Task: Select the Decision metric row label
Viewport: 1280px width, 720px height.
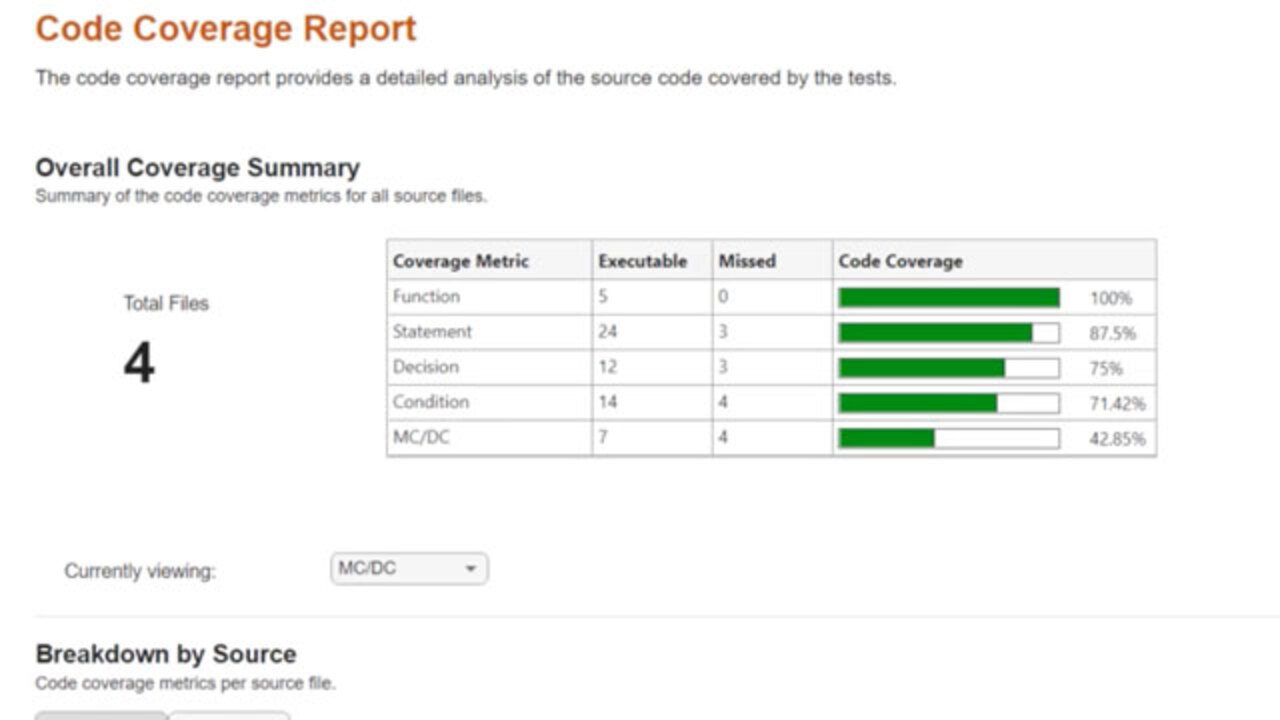Action: coord(426,367)
